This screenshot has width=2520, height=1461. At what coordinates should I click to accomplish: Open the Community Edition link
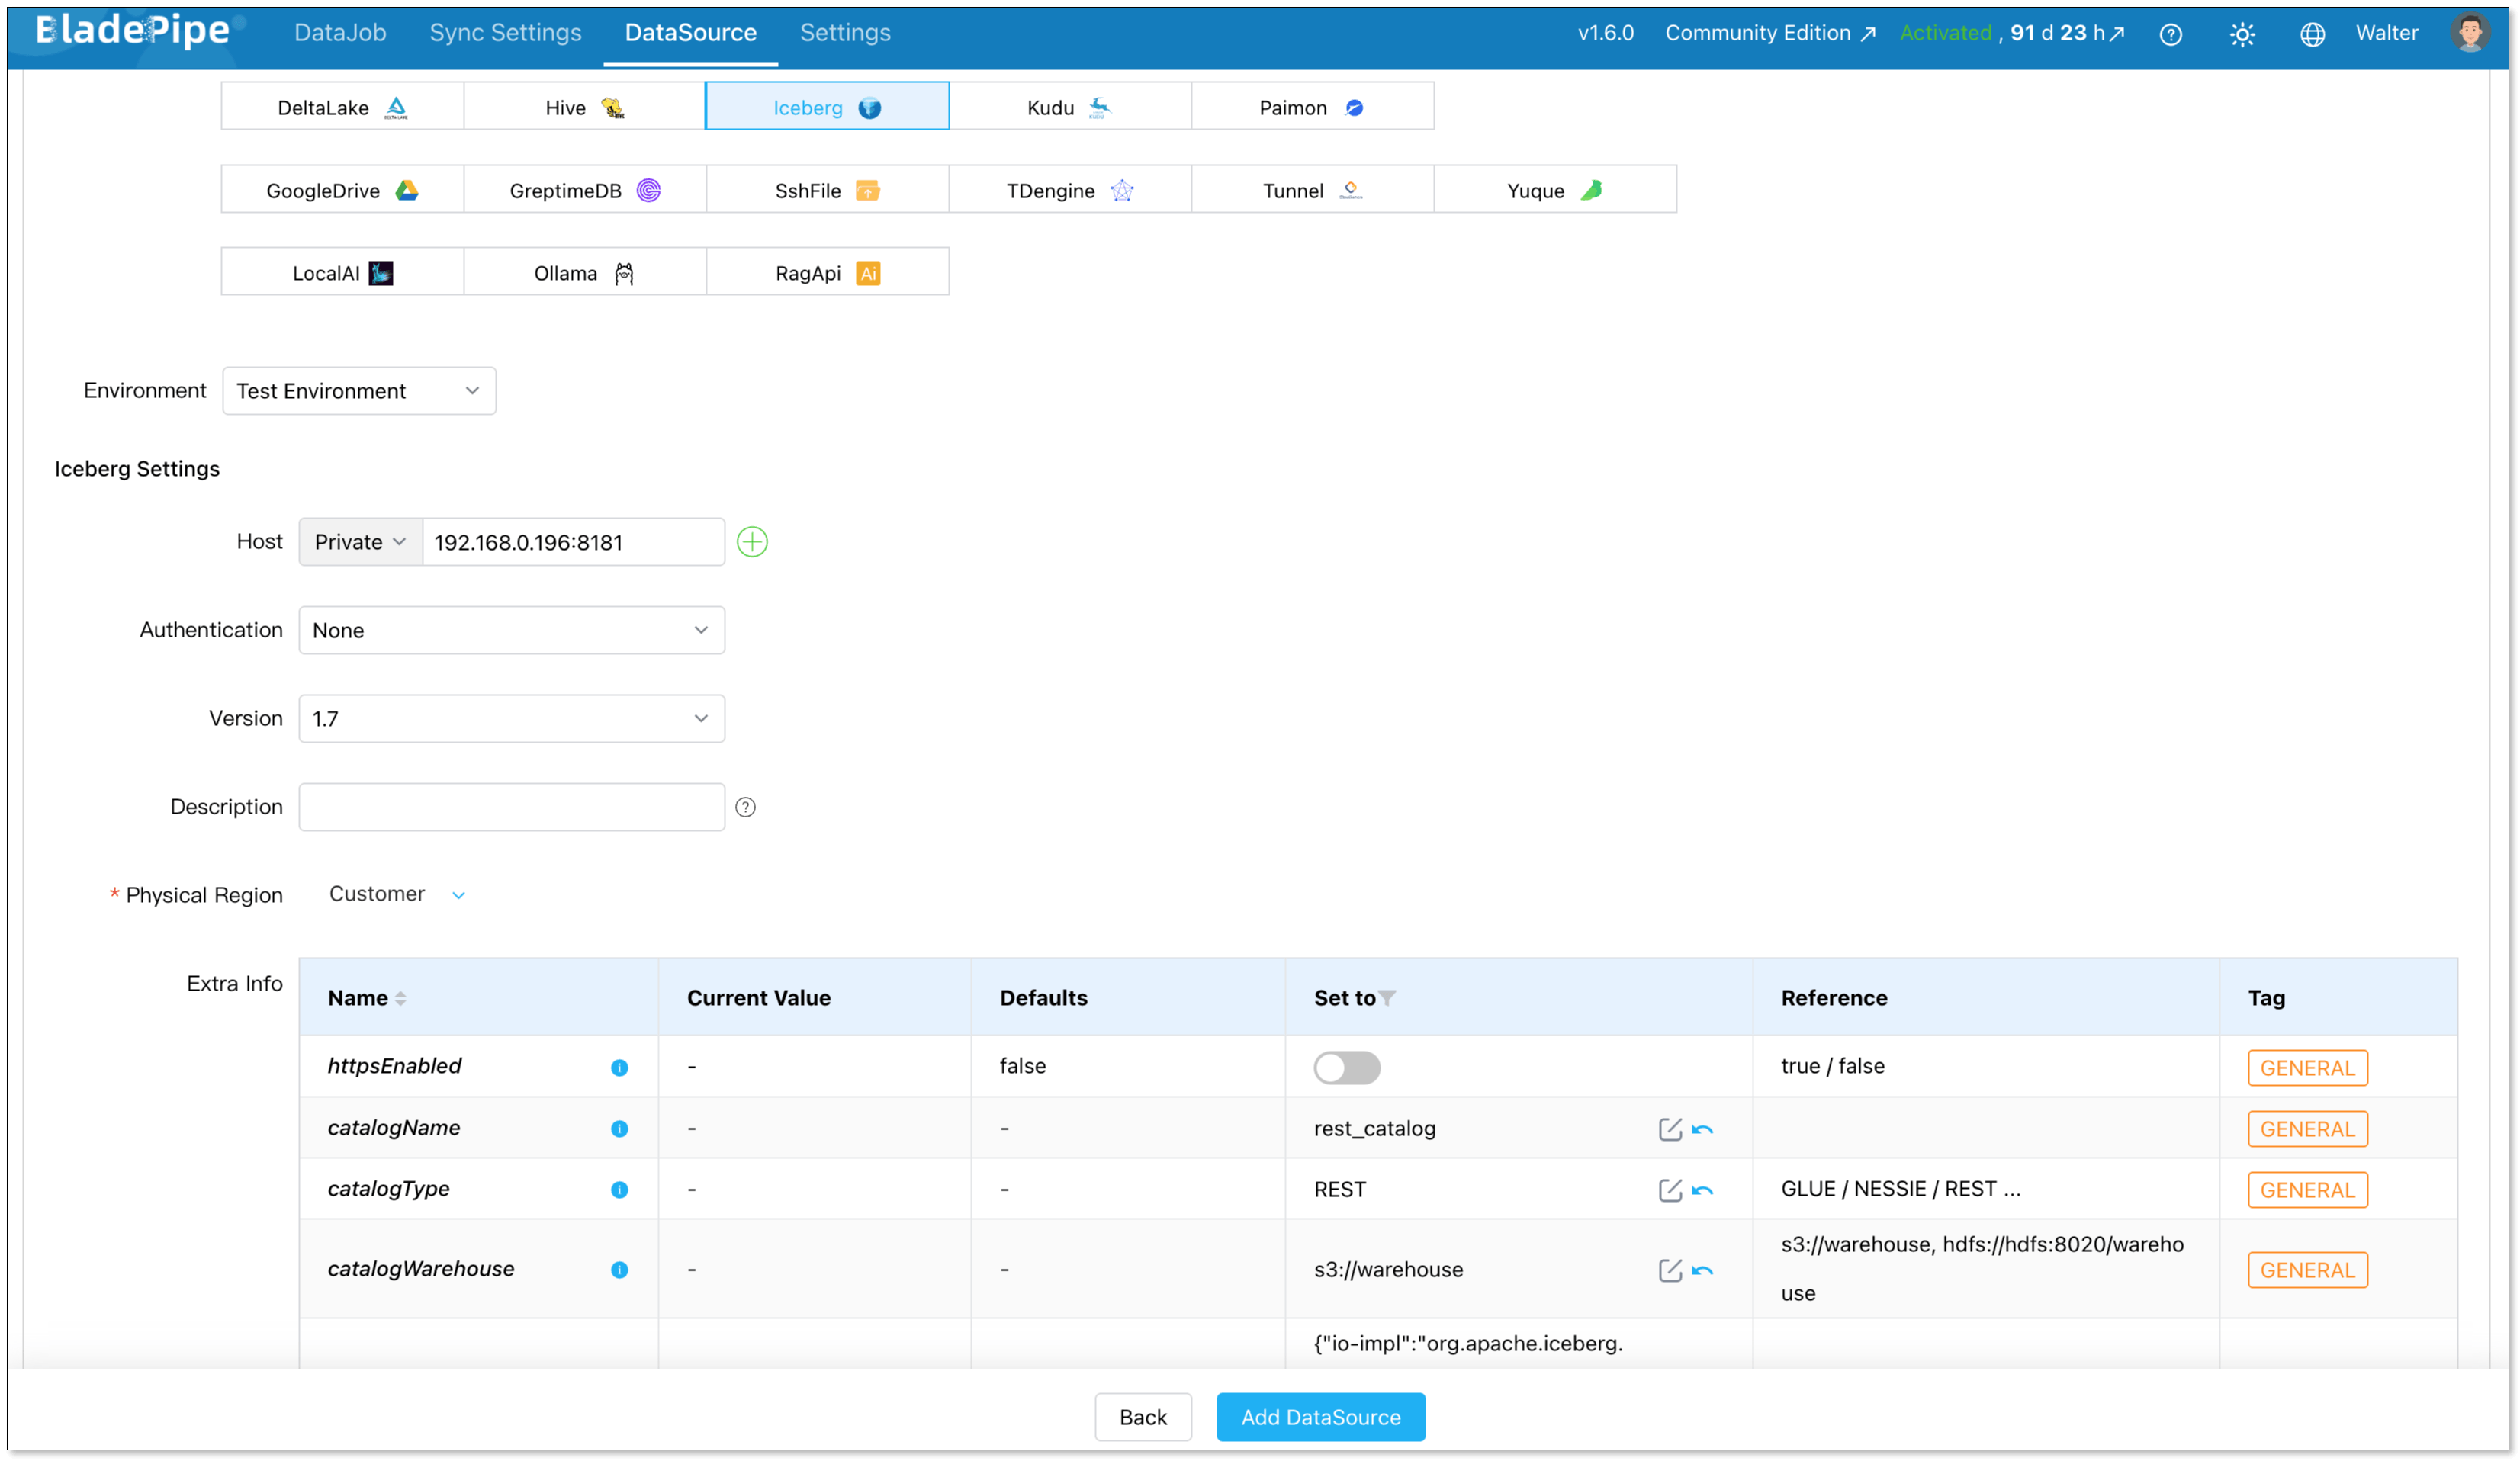[1769, 33]
